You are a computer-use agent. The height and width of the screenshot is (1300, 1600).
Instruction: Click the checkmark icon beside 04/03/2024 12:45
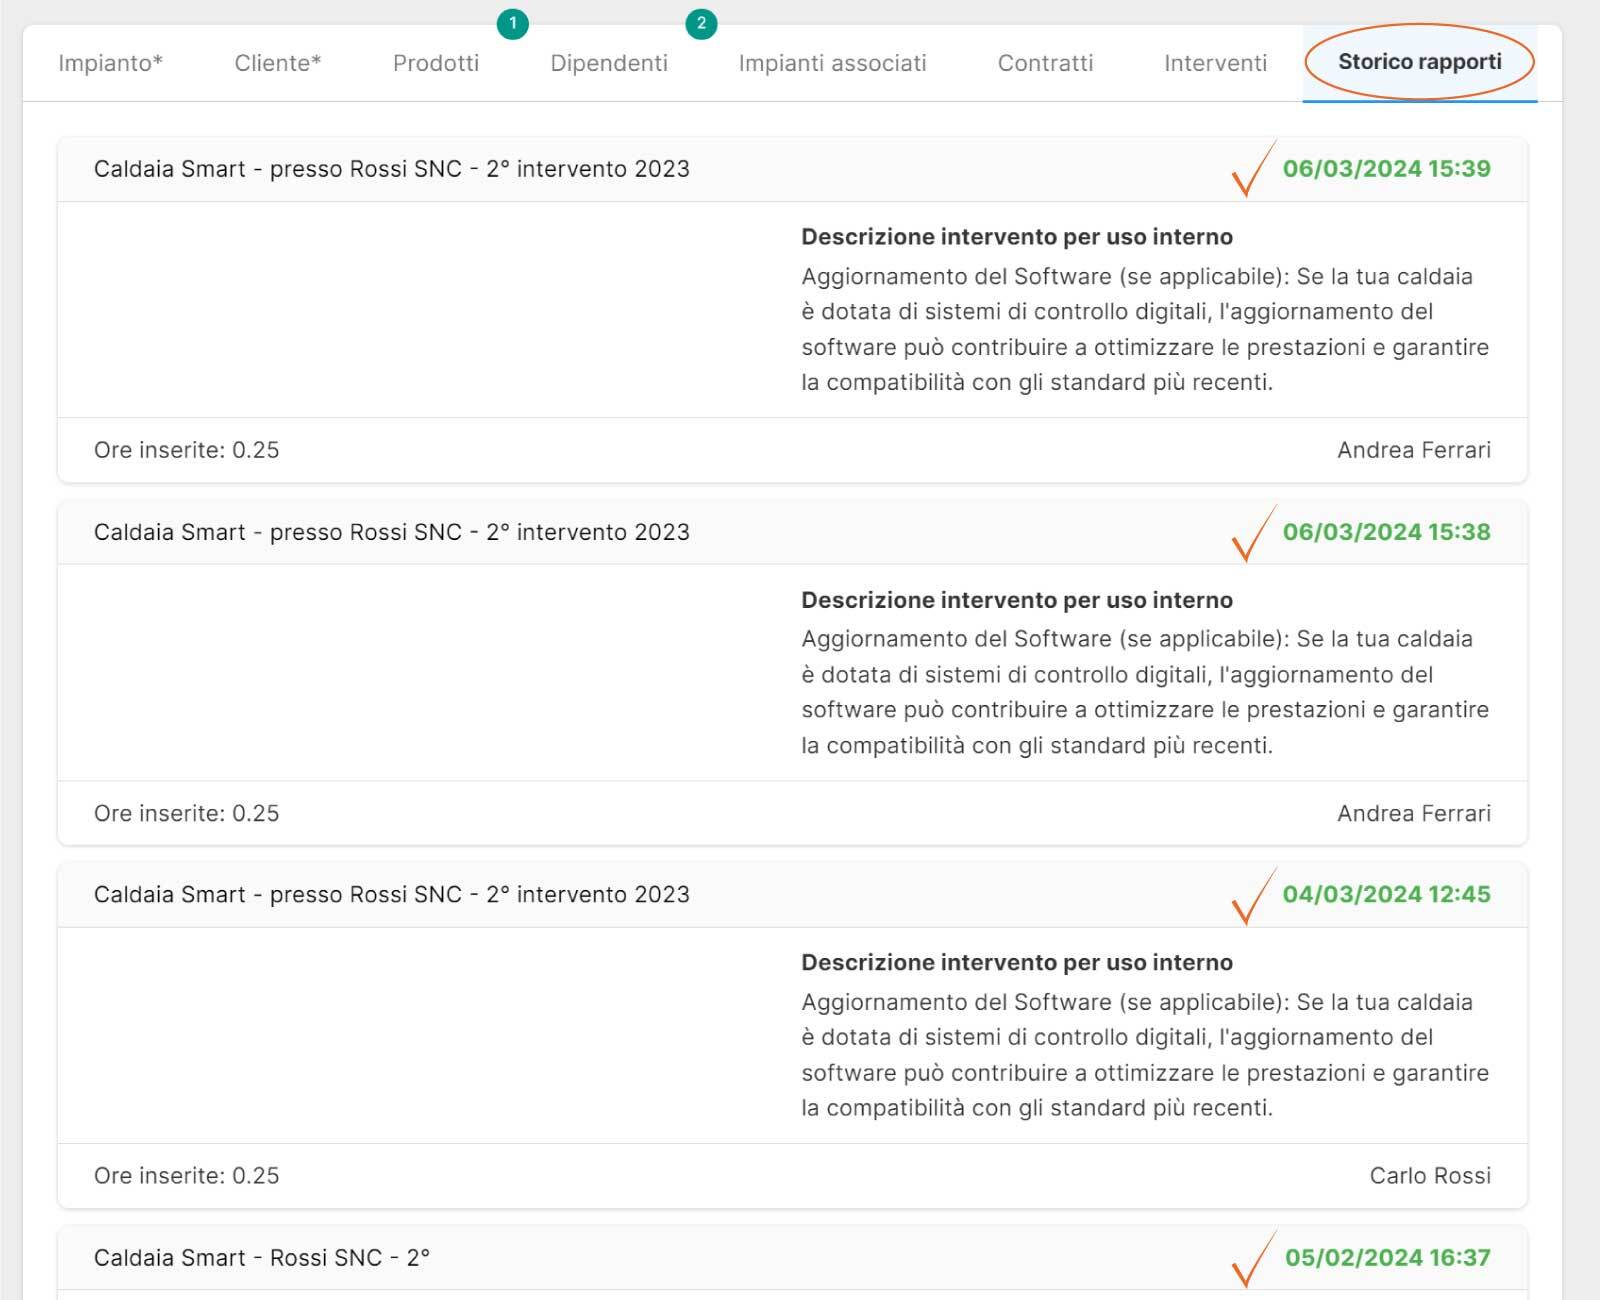tap(1251, 896)
